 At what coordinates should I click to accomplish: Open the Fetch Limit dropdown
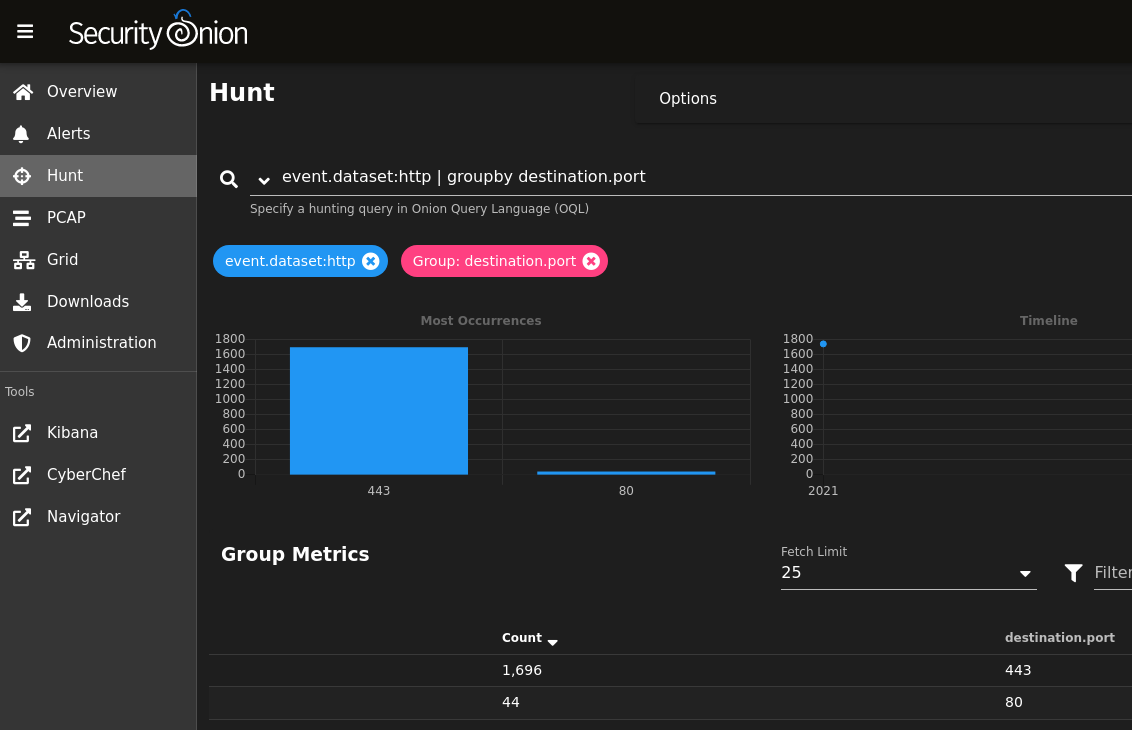908,573
